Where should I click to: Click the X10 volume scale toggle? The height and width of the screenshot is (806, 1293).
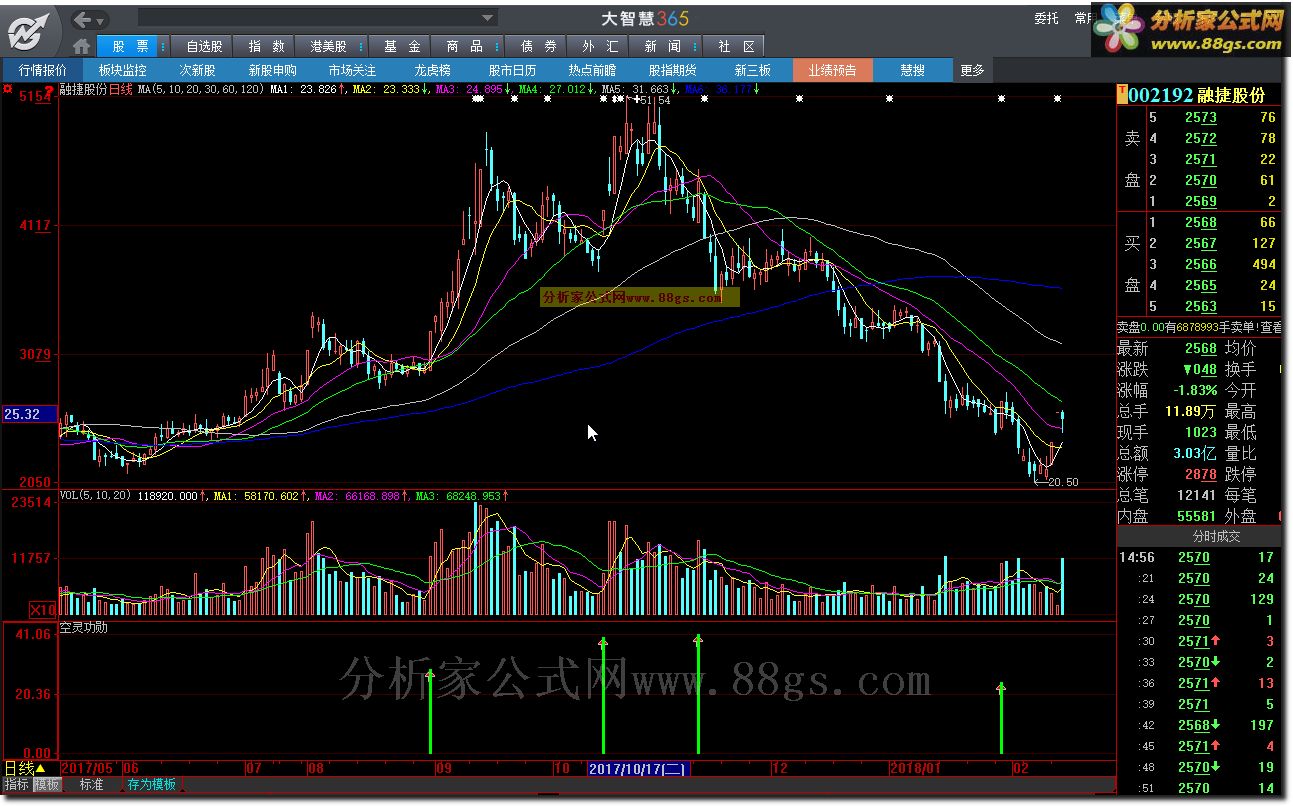click(42, 609)
